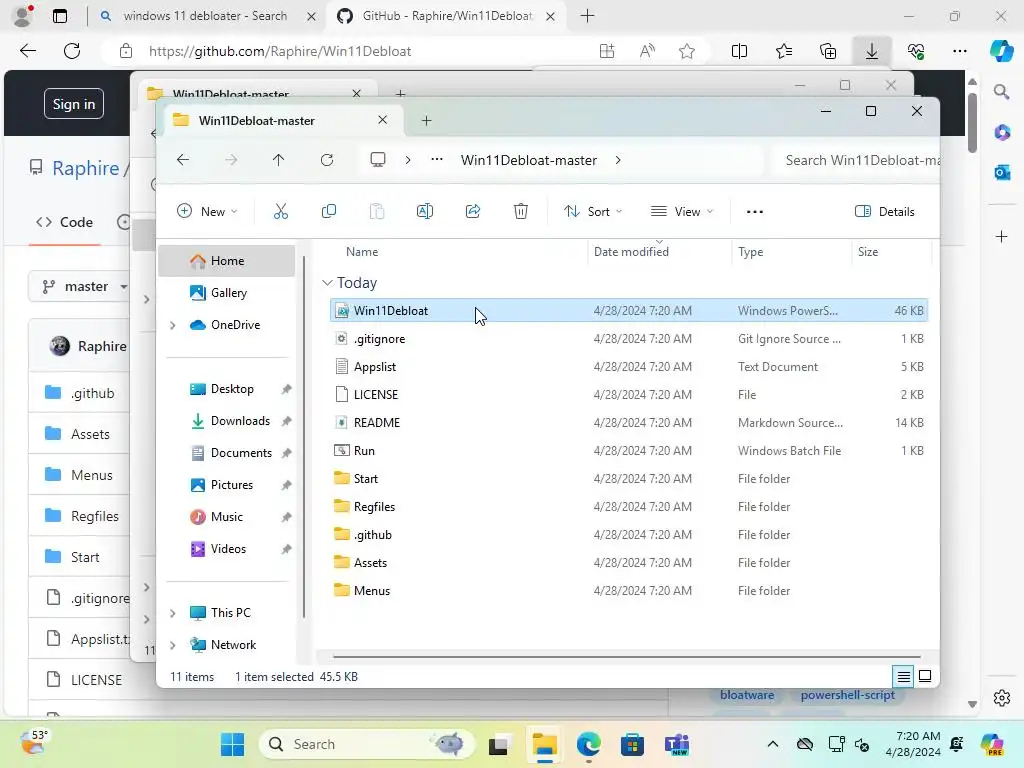The image size is (1024, 768).
Task: Open Edge split screen icon
Action: point(739,51)
